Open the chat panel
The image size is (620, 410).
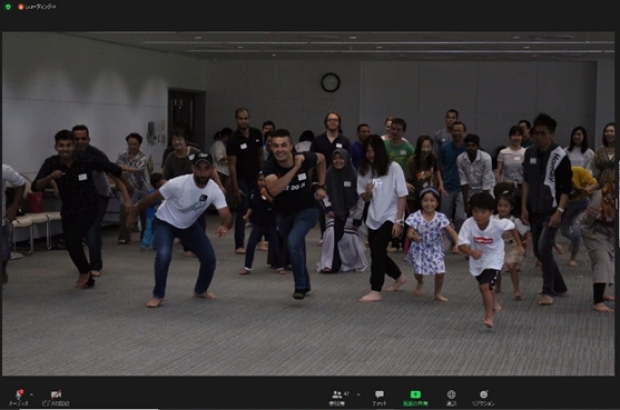(379, 398)
